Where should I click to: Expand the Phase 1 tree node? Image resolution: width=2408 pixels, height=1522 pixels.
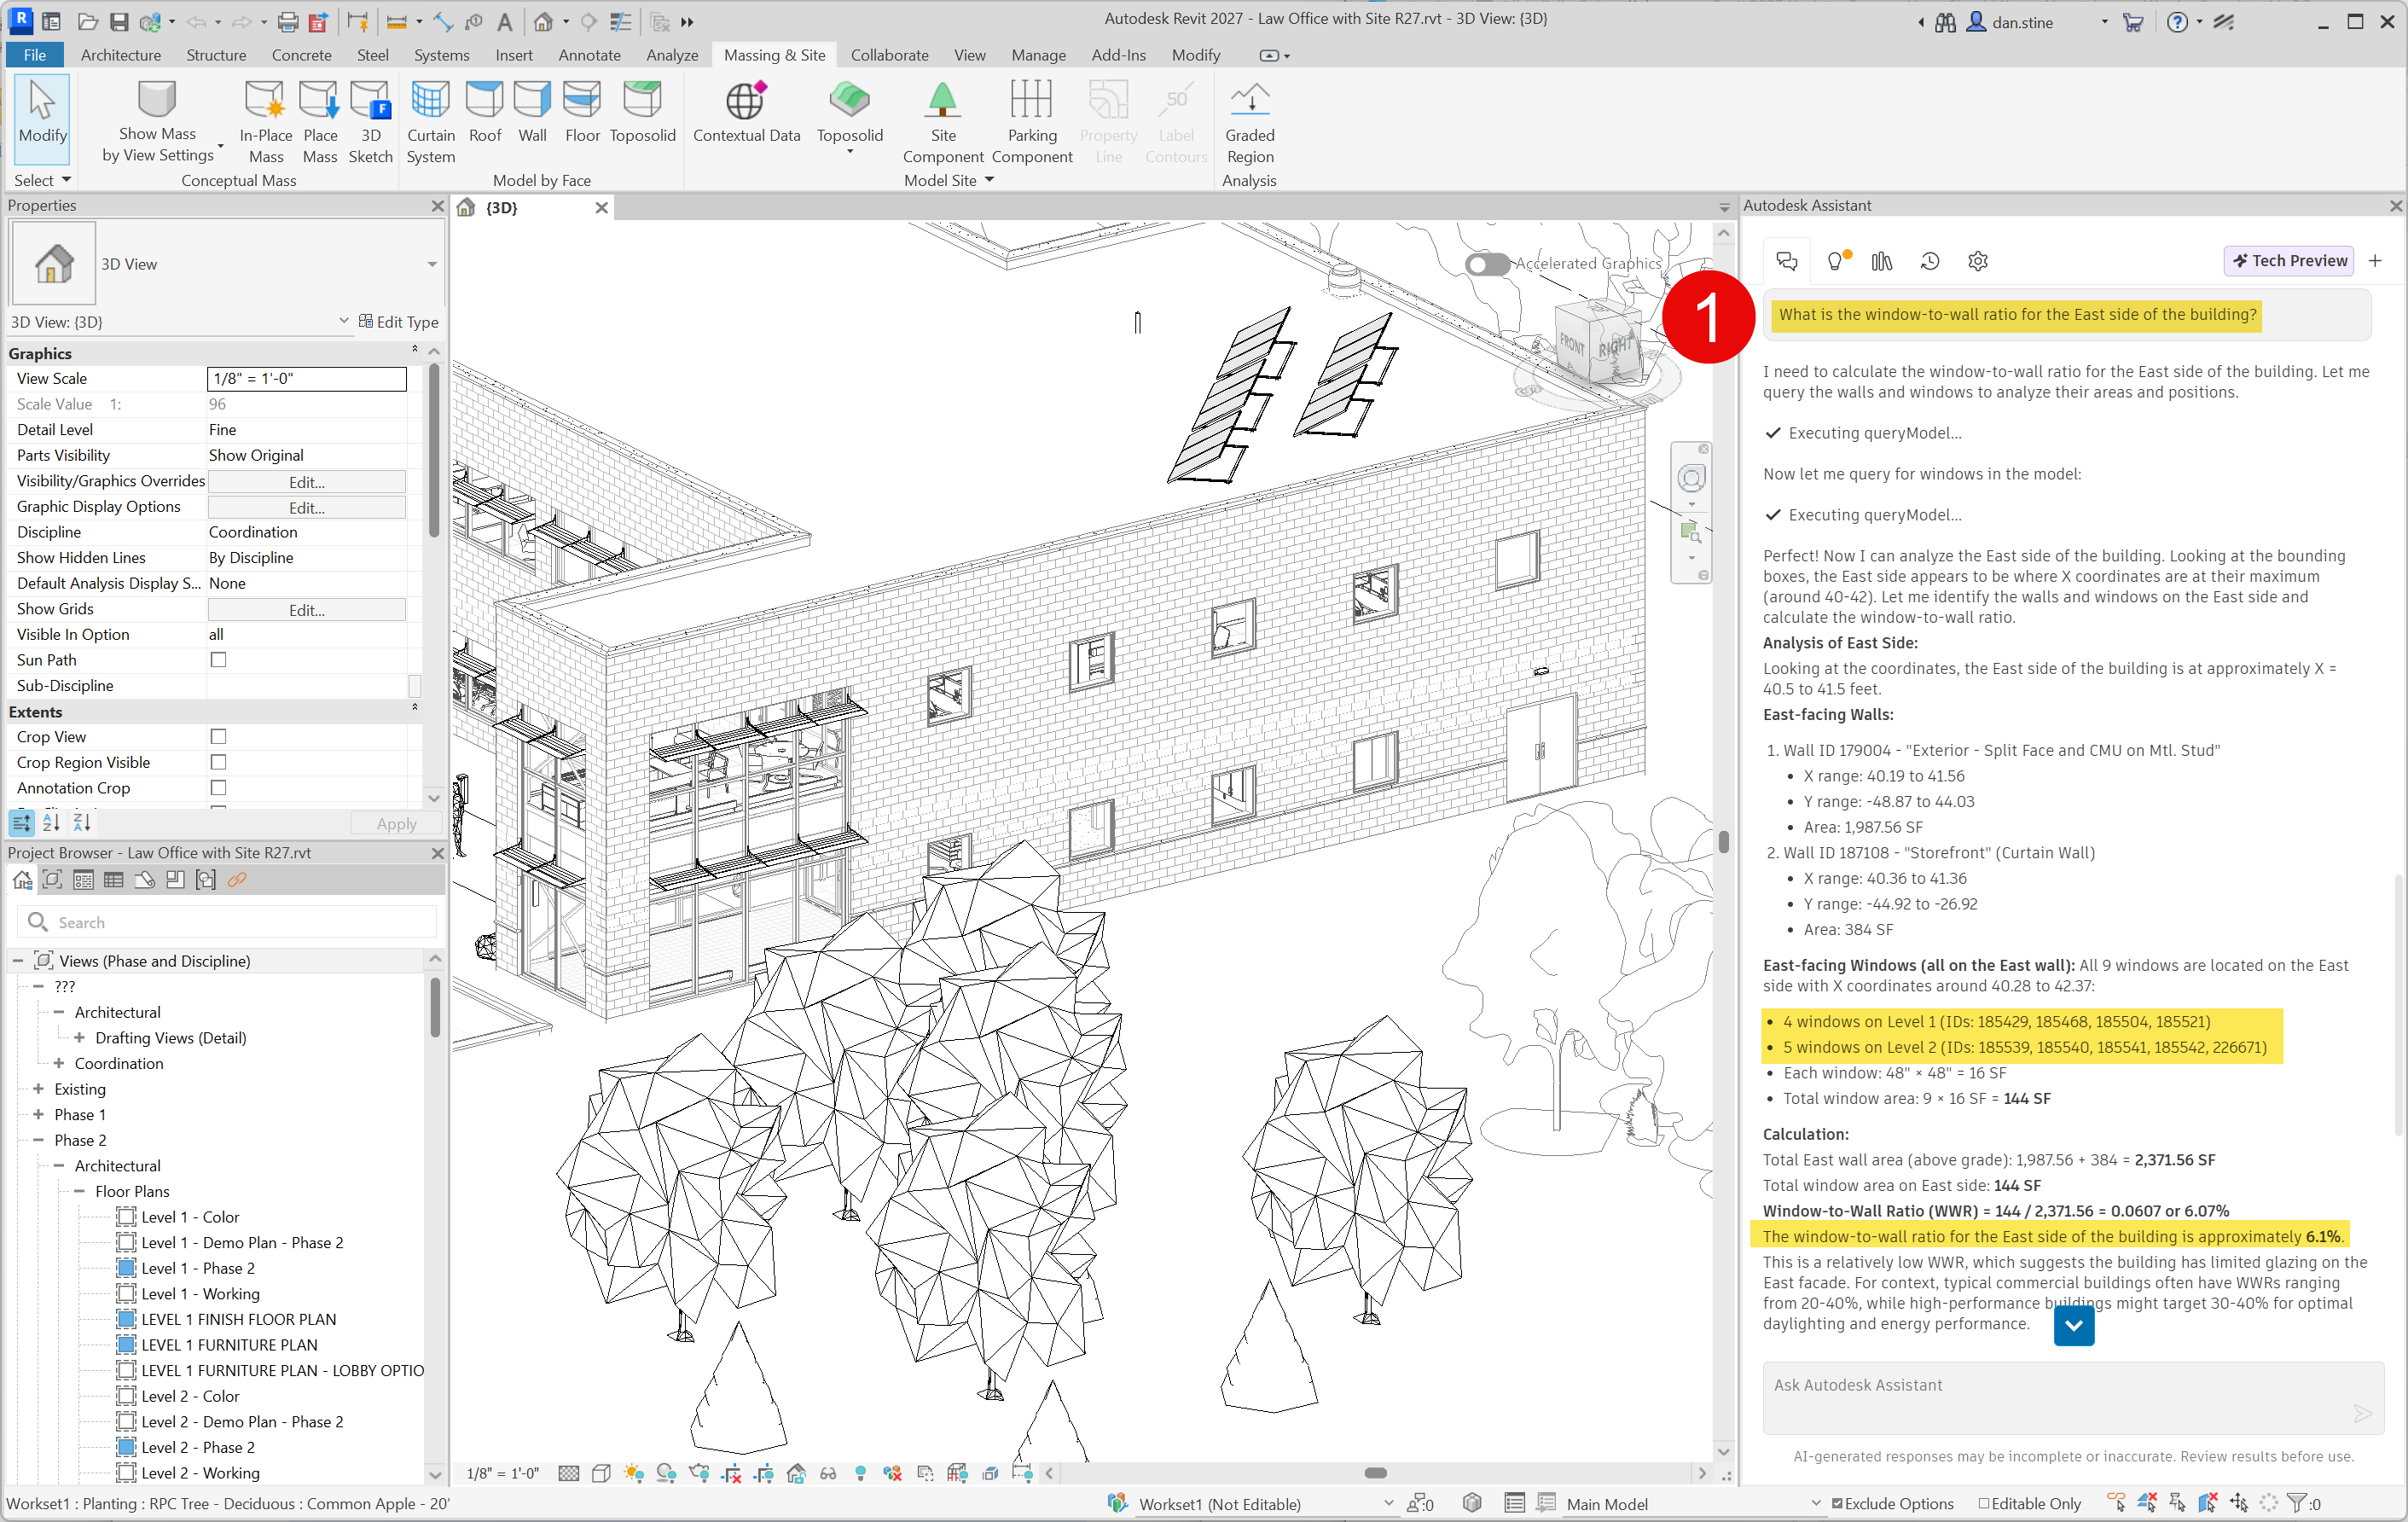click(x=38, y=1114)
